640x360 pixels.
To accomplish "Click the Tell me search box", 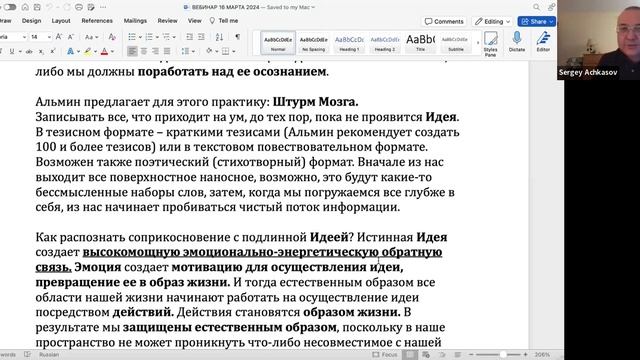I will click(x=224, y=21).
